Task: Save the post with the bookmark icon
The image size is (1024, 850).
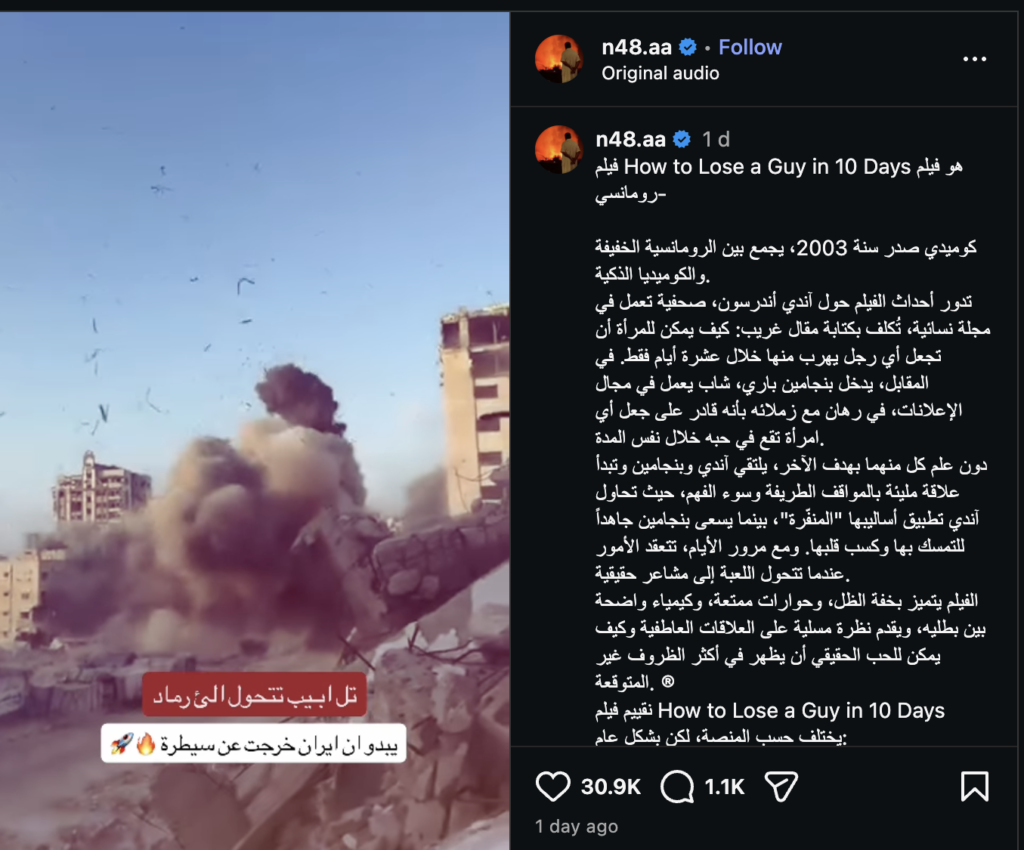Action: point(974,786)
